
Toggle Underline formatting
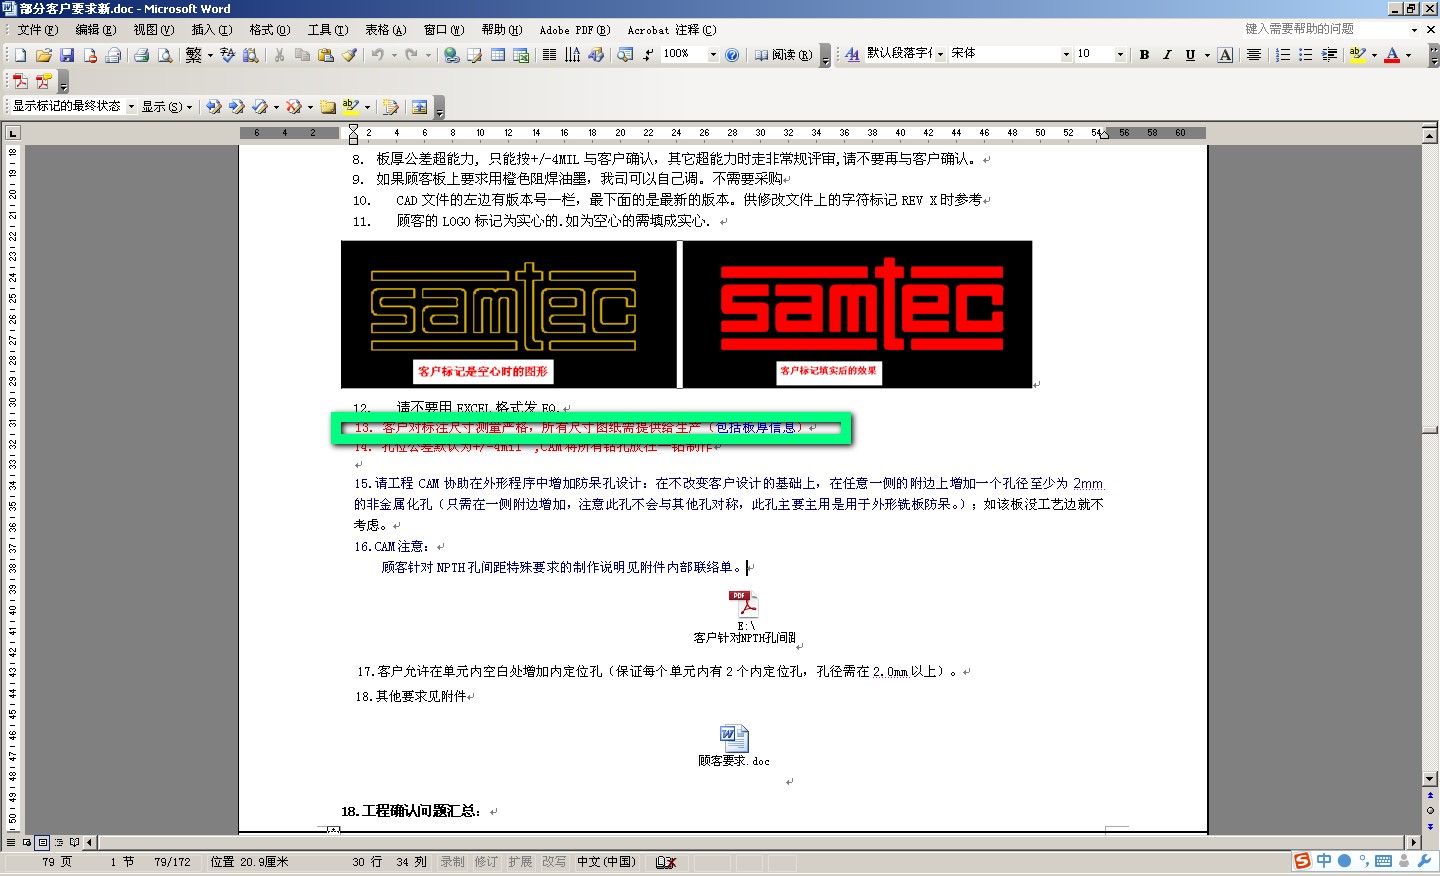[1190, 55]
